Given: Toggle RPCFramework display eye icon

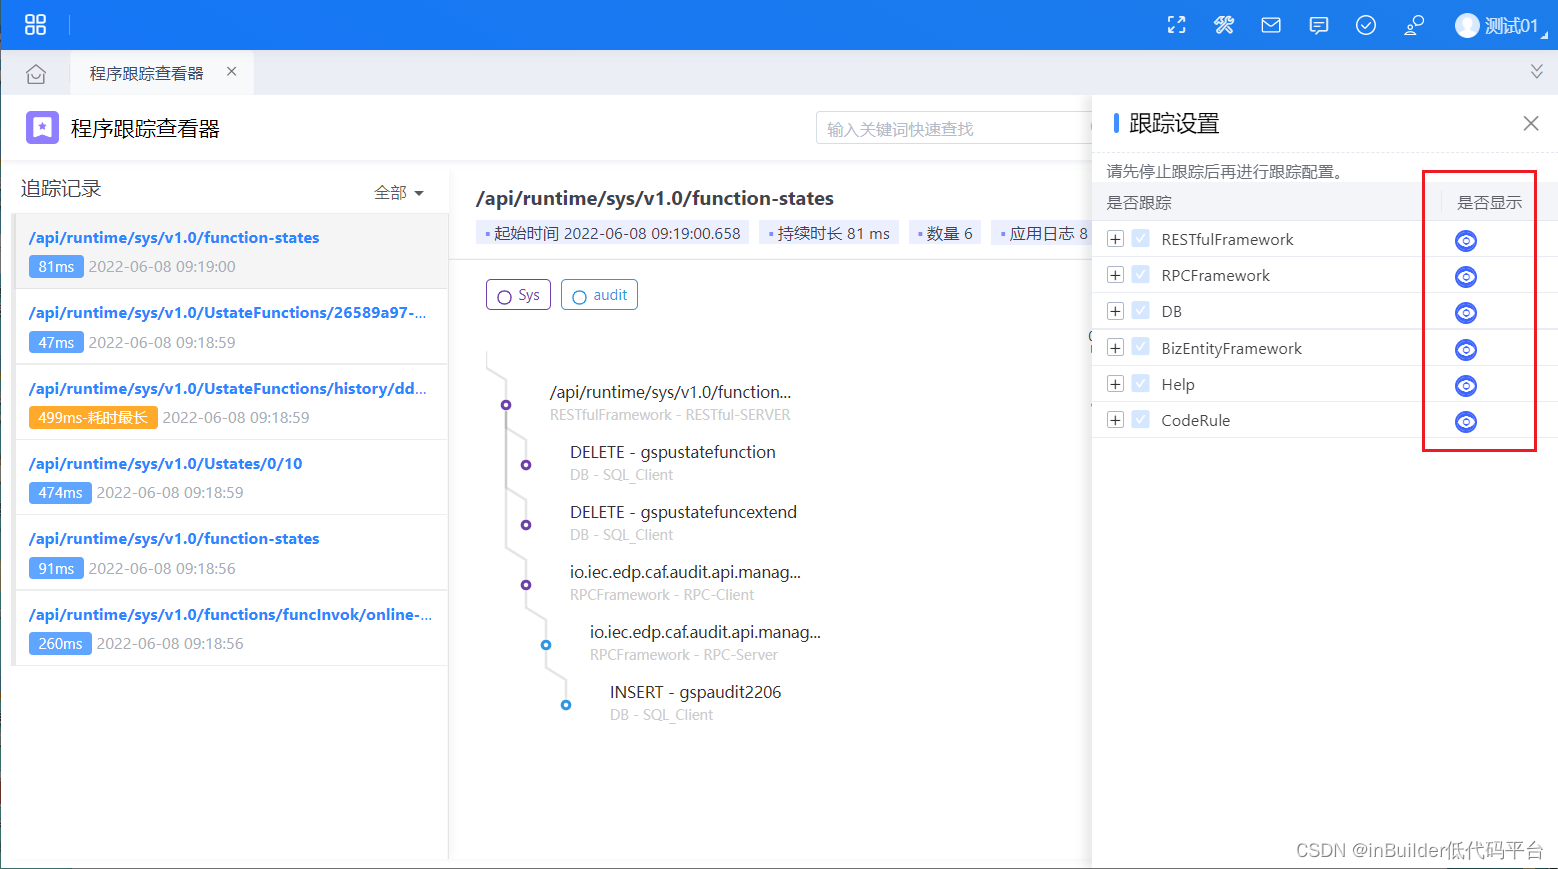Looking at the screenshot, I should 1466,277.
